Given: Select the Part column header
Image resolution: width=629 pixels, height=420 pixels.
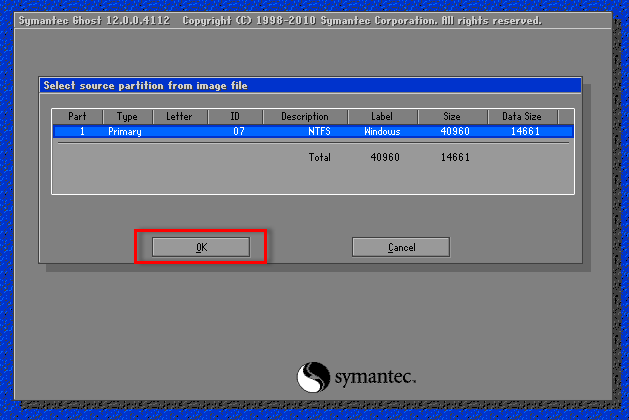Looking at the screenshot, I should click(77, 117).
